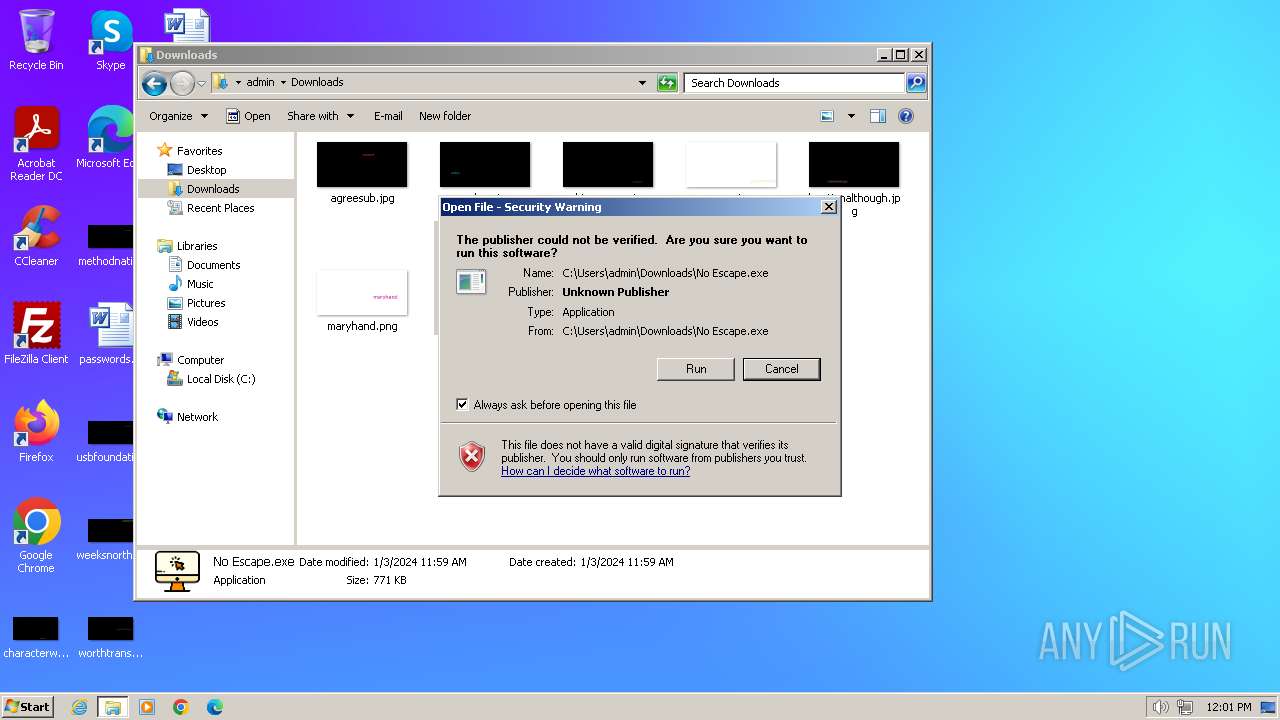Open the Share with menu
This screenshot has width=1280, height=720.
tap(320, 116)
